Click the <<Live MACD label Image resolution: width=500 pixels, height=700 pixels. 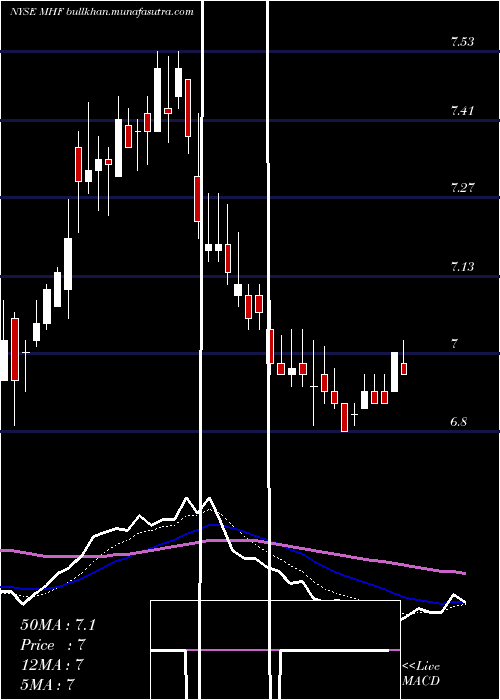[421, 674]
